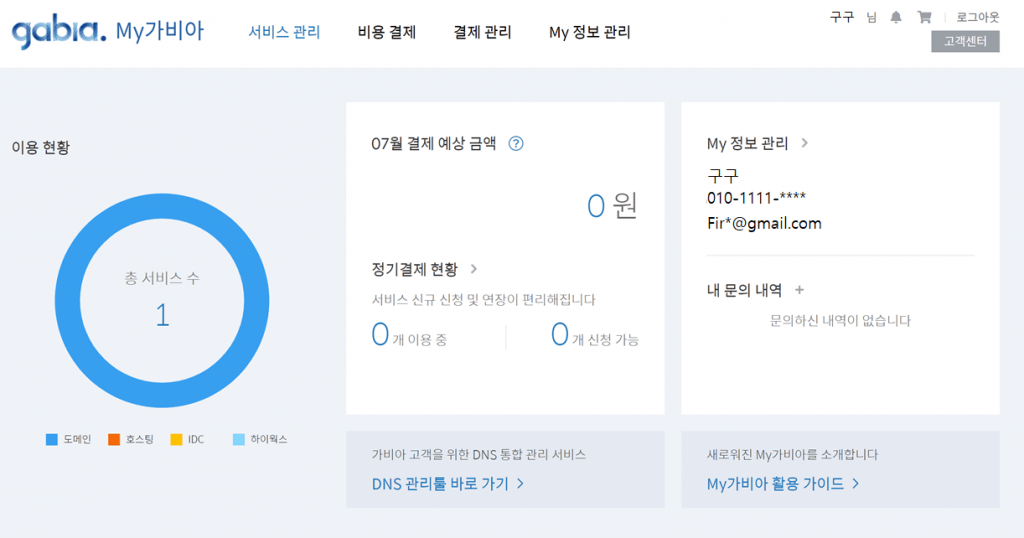Click the gabia logo
Viewport: 1024px width, 538px height.
point(59,32)
